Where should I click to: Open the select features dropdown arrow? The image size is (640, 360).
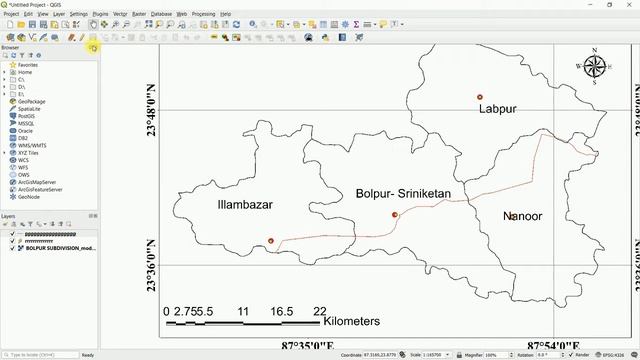[288, 25]
